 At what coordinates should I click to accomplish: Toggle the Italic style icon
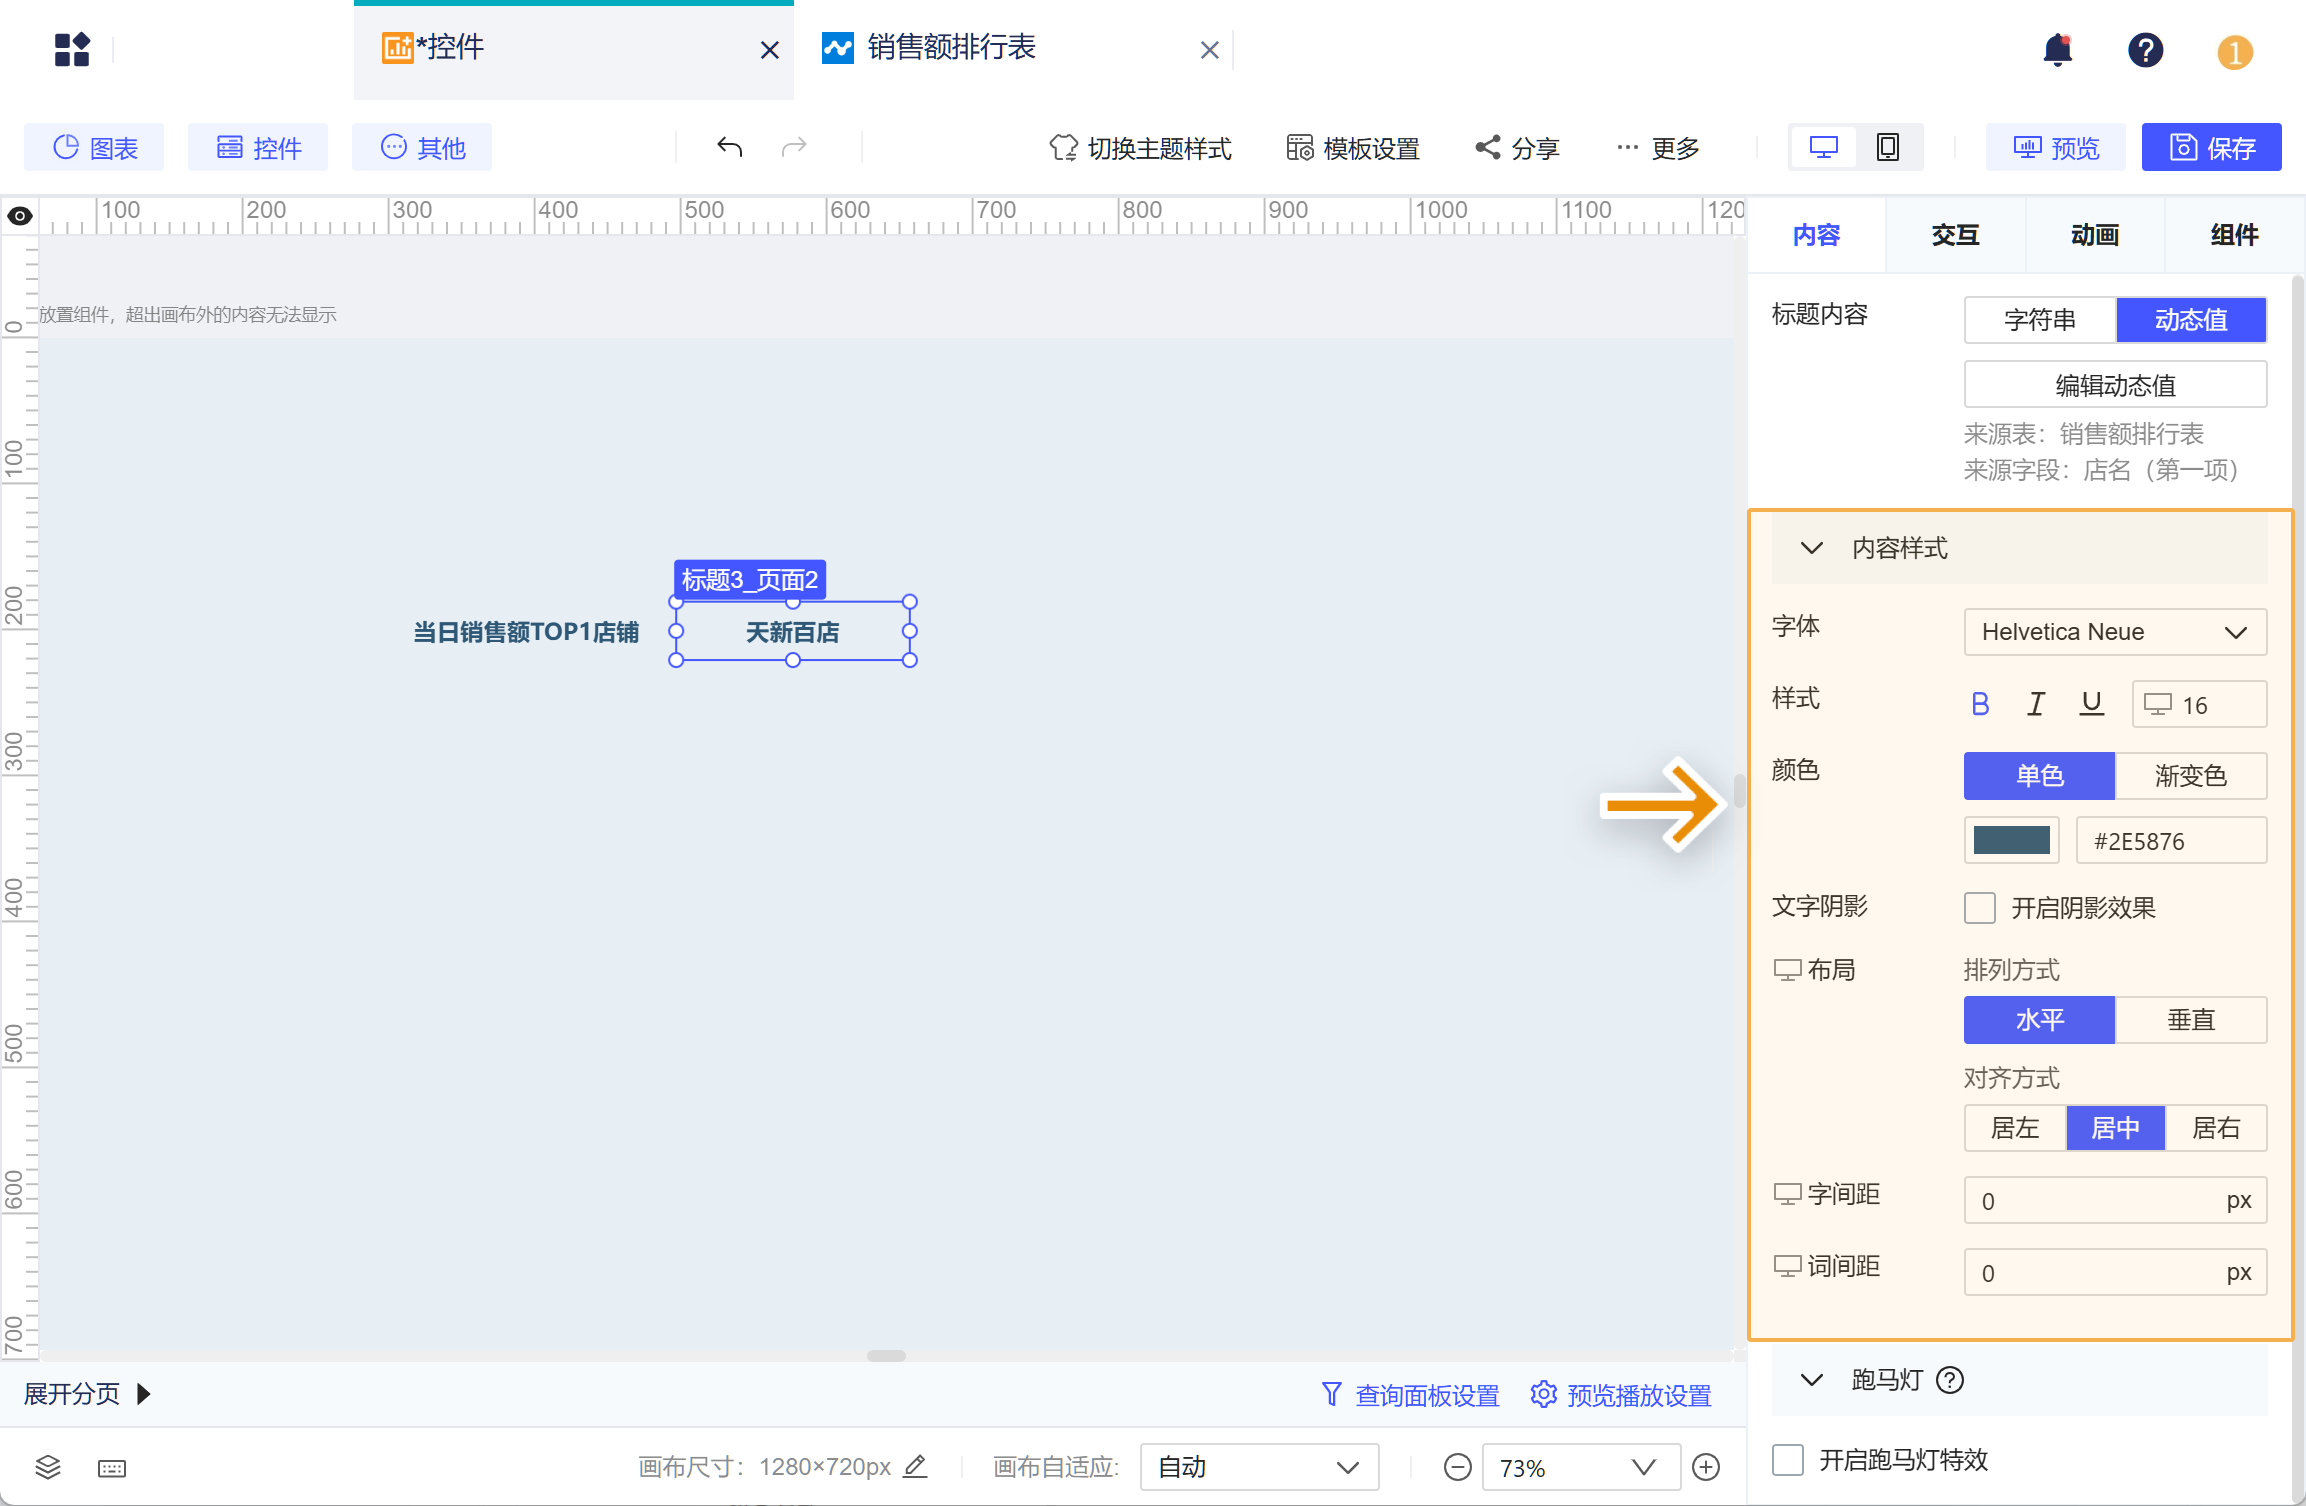pos(2036,704)
